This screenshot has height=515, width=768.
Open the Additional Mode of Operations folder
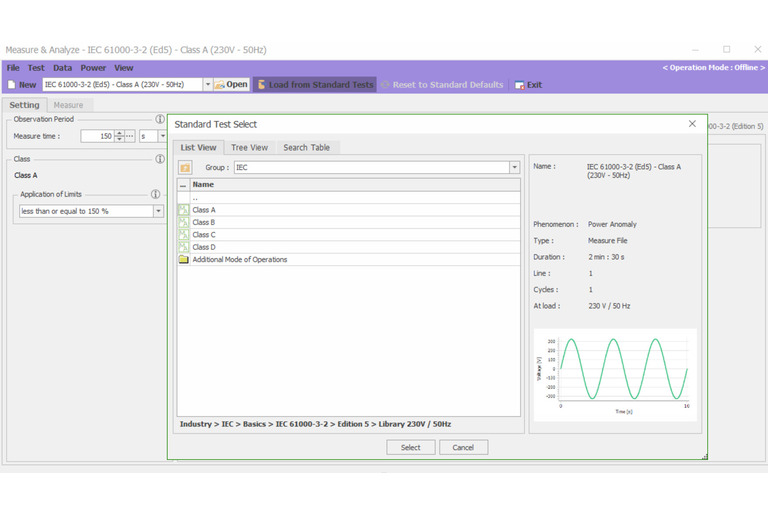[349, 260]
